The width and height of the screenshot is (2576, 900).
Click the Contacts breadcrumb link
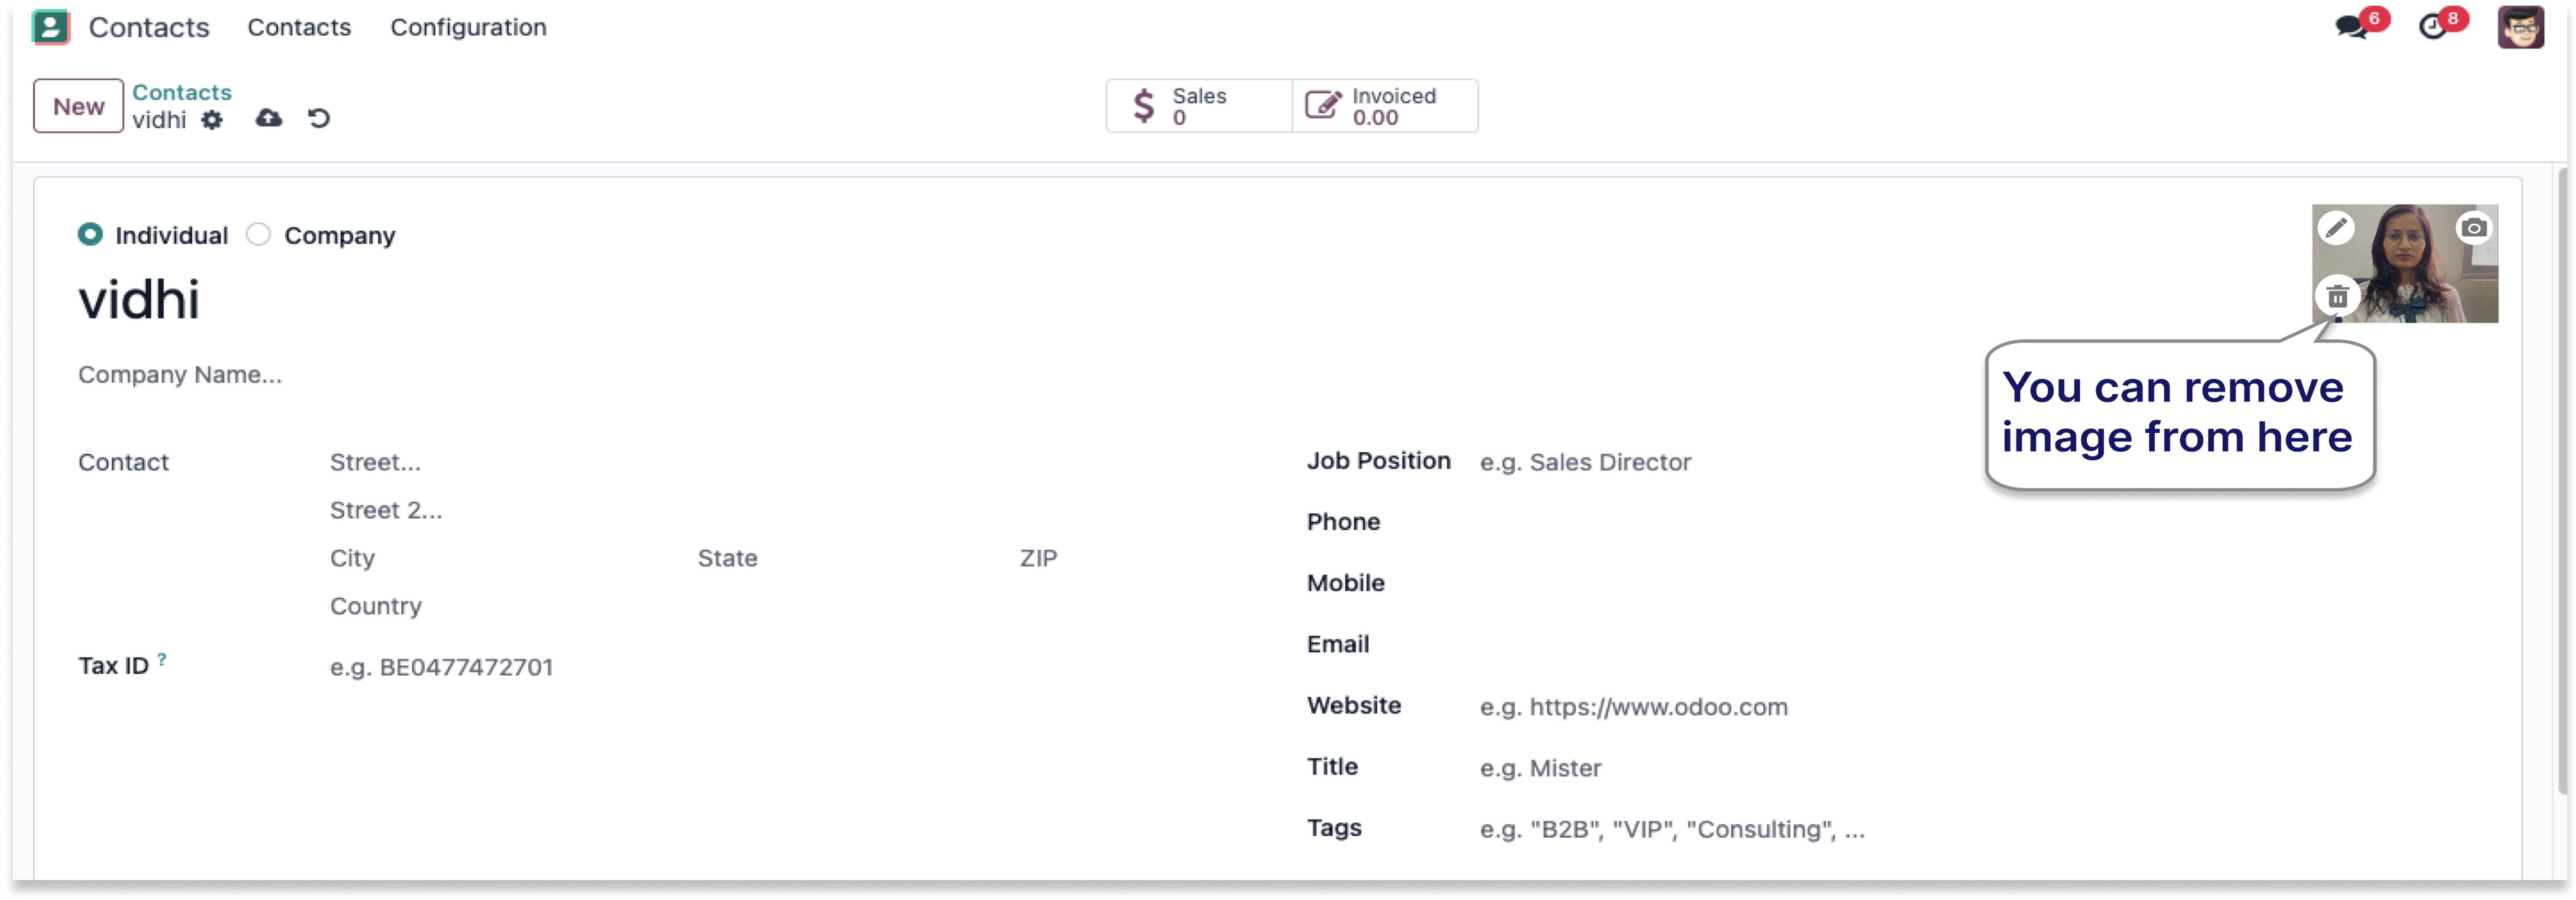(182, 92)
